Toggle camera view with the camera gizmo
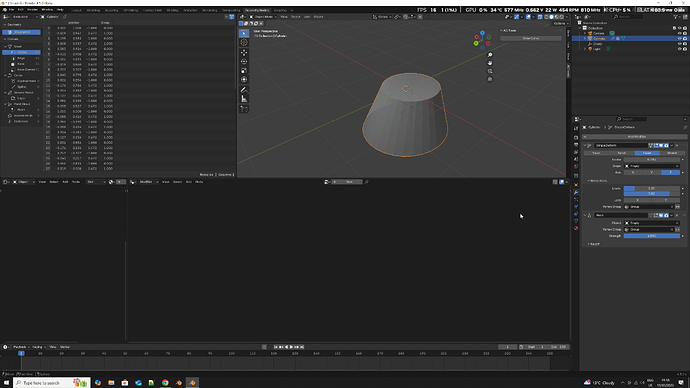This screenshot has width=690, height=388. point(490,71)
